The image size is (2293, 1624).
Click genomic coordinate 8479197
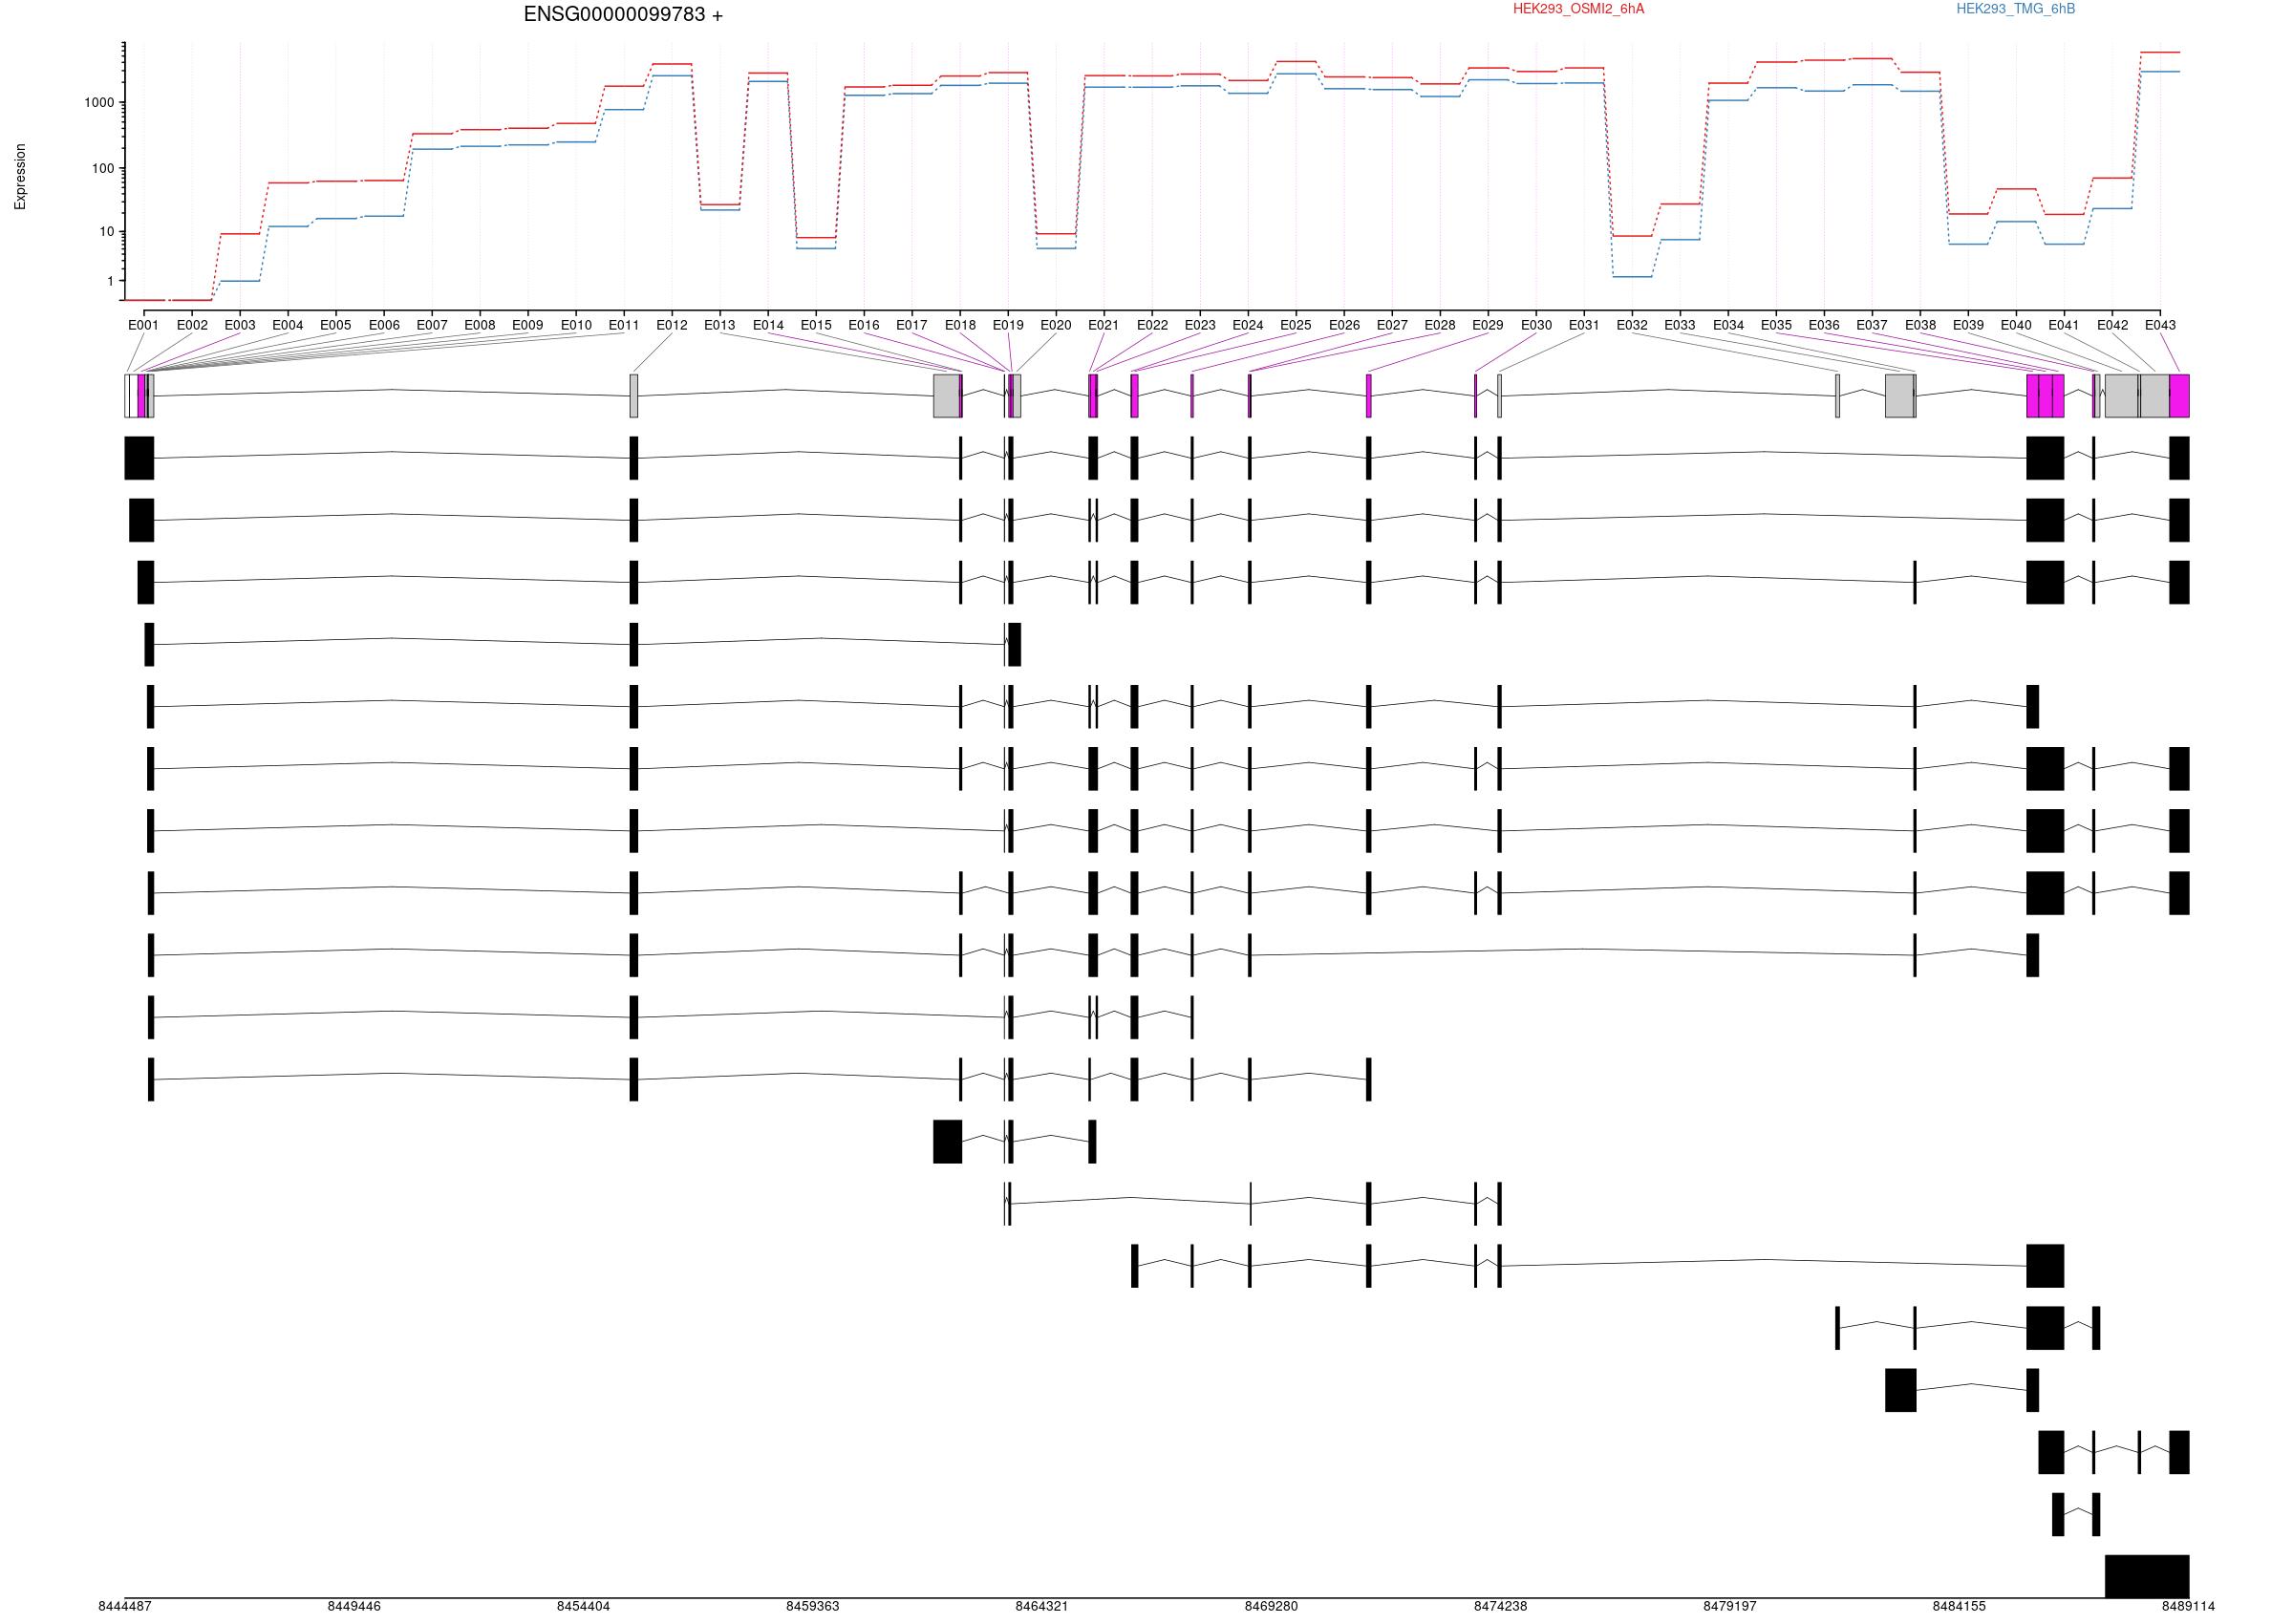click(1730, 1606)
